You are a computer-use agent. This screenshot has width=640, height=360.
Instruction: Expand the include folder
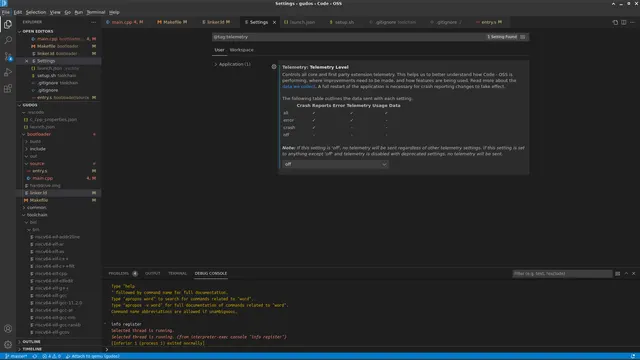point(37,149)
